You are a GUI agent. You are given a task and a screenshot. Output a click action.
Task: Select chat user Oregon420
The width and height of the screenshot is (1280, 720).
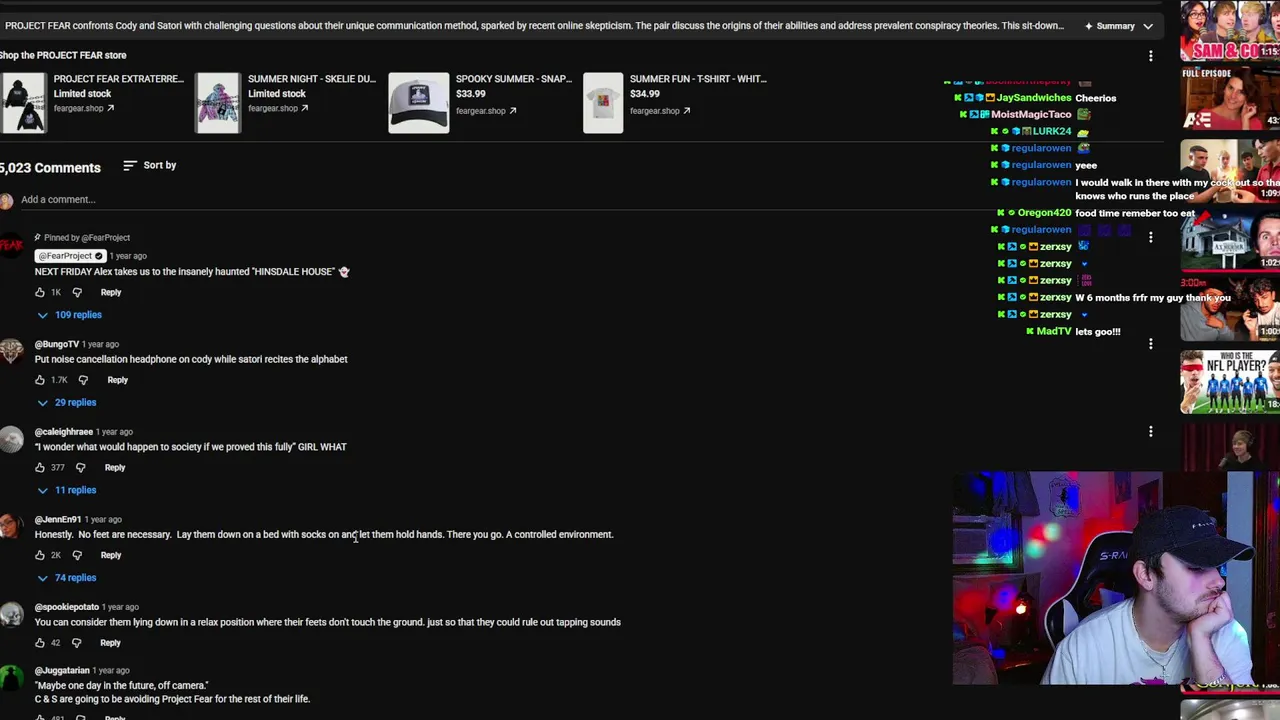point(1044,213)
